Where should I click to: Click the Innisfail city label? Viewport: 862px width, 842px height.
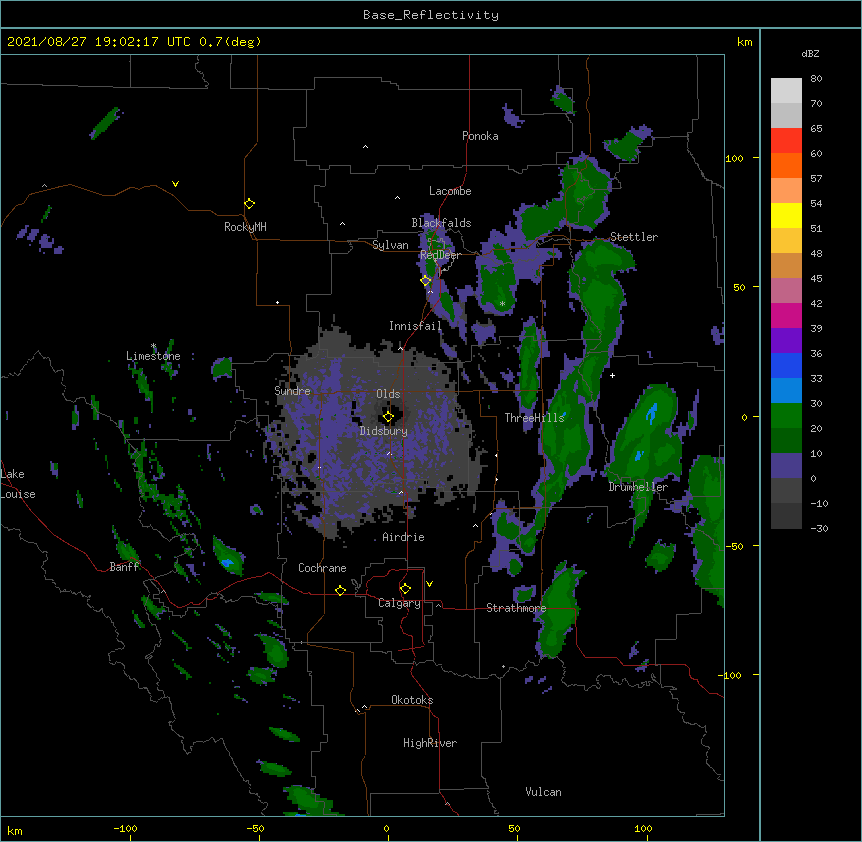[x=416, y=326]
